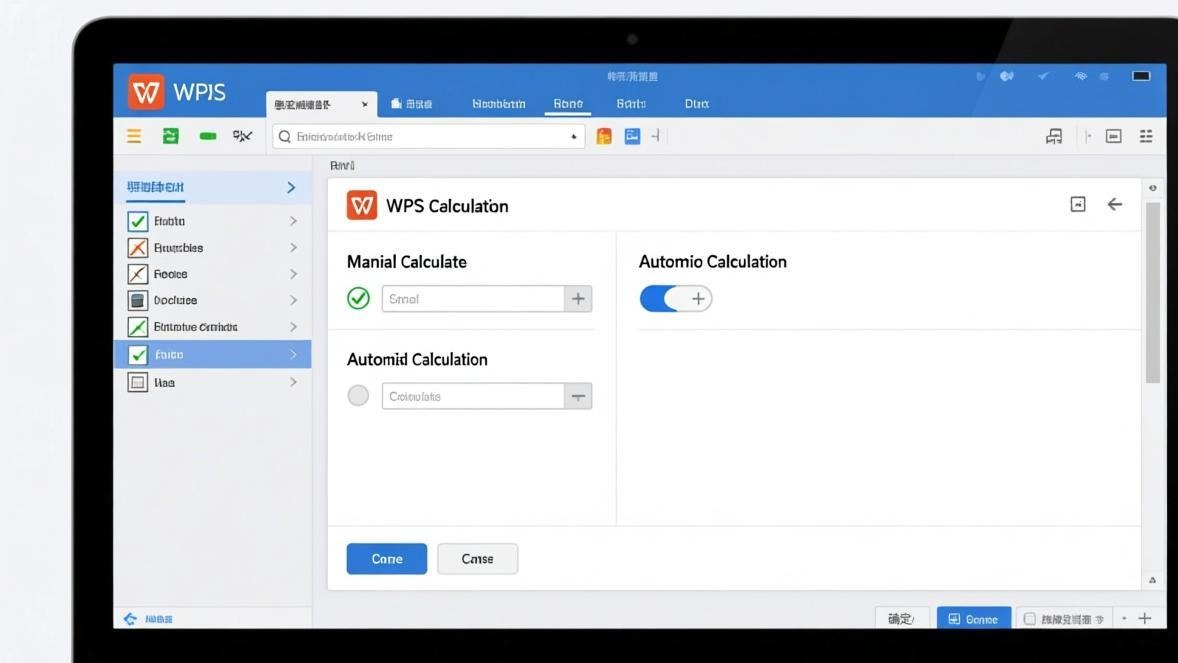Click the green save icon in toolbar

pos(171,136)
